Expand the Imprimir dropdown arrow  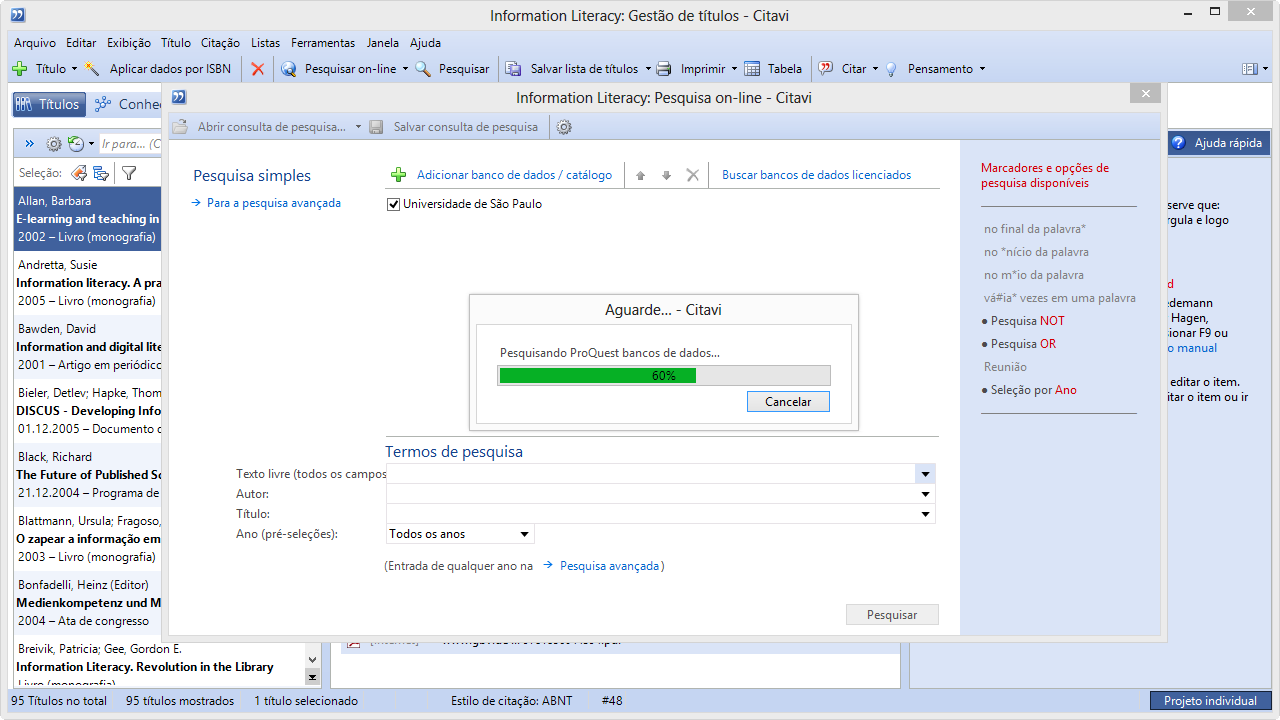tap(734, 69)
